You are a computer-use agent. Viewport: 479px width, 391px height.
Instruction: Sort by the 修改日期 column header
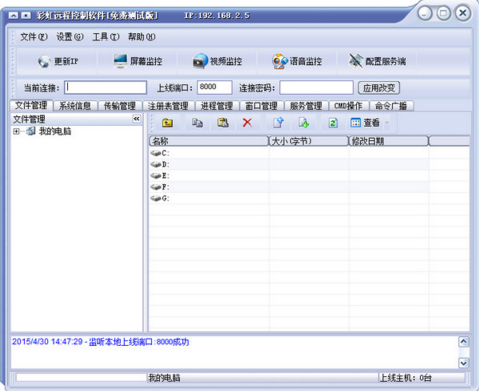(388, 141)
